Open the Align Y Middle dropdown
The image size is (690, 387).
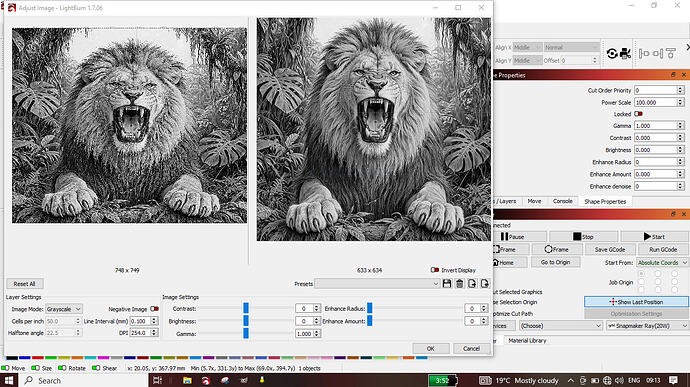(x=527, y=60)
